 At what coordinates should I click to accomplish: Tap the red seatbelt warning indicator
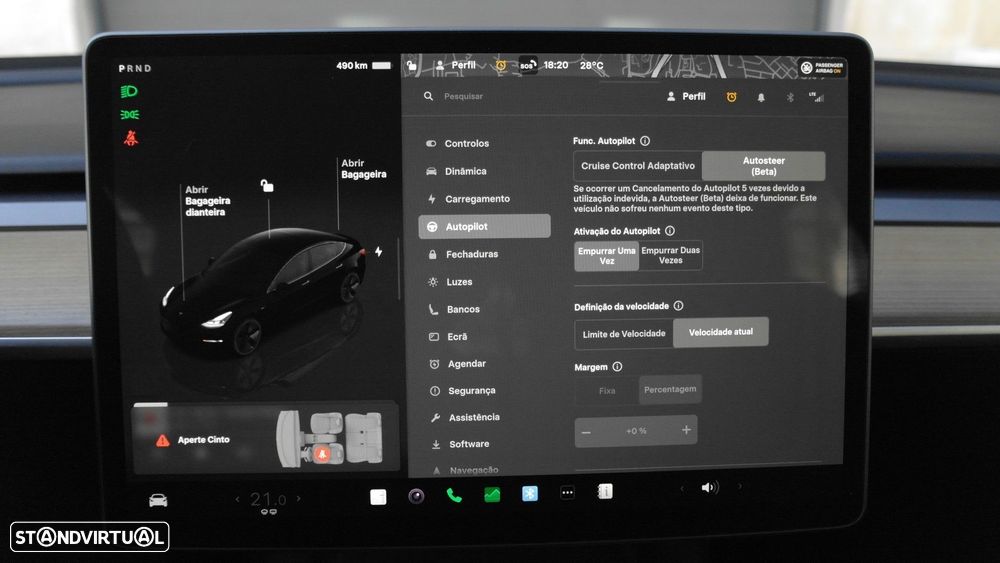[131, 138]
